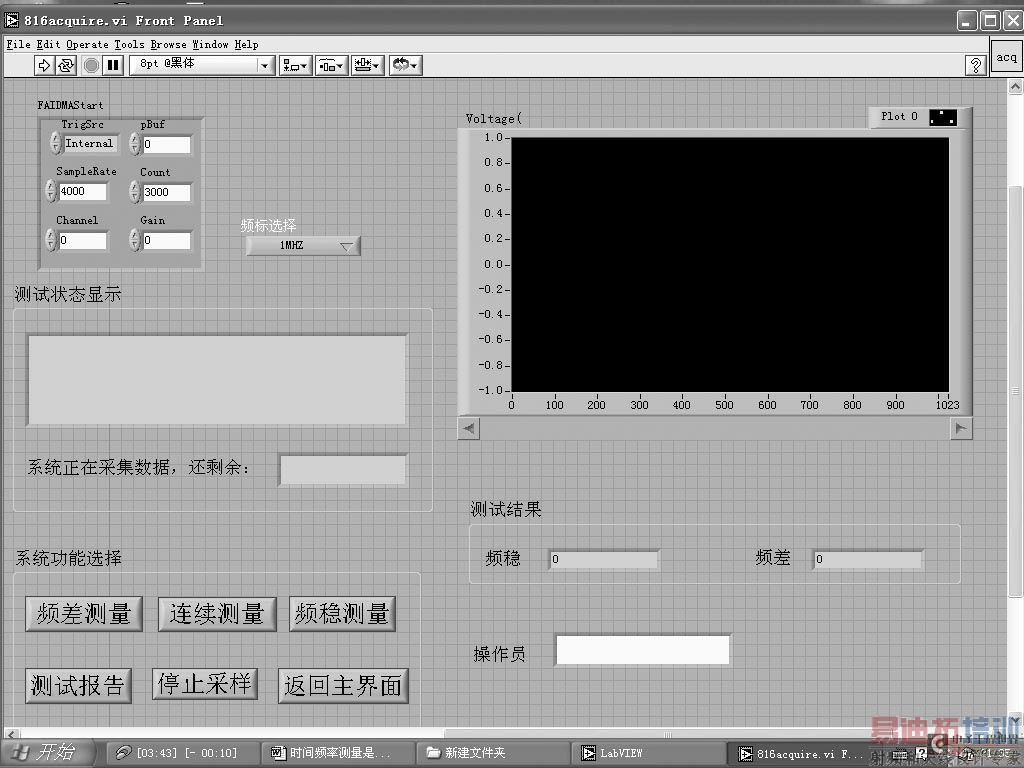The width and height of the screenshot is (1024, 768).
Task: Open the Tools menu
Action: [129, 44]
